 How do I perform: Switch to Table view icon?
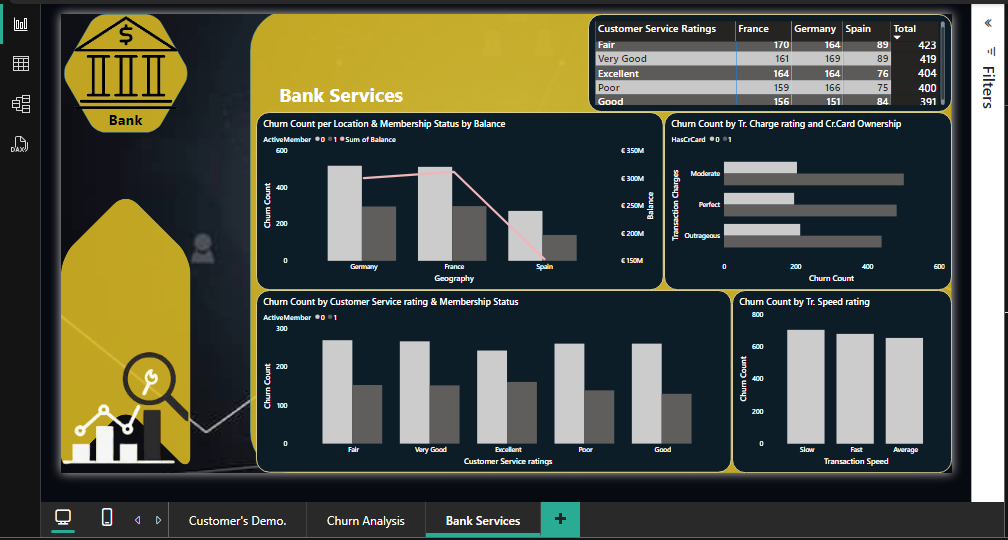(21, 64)
